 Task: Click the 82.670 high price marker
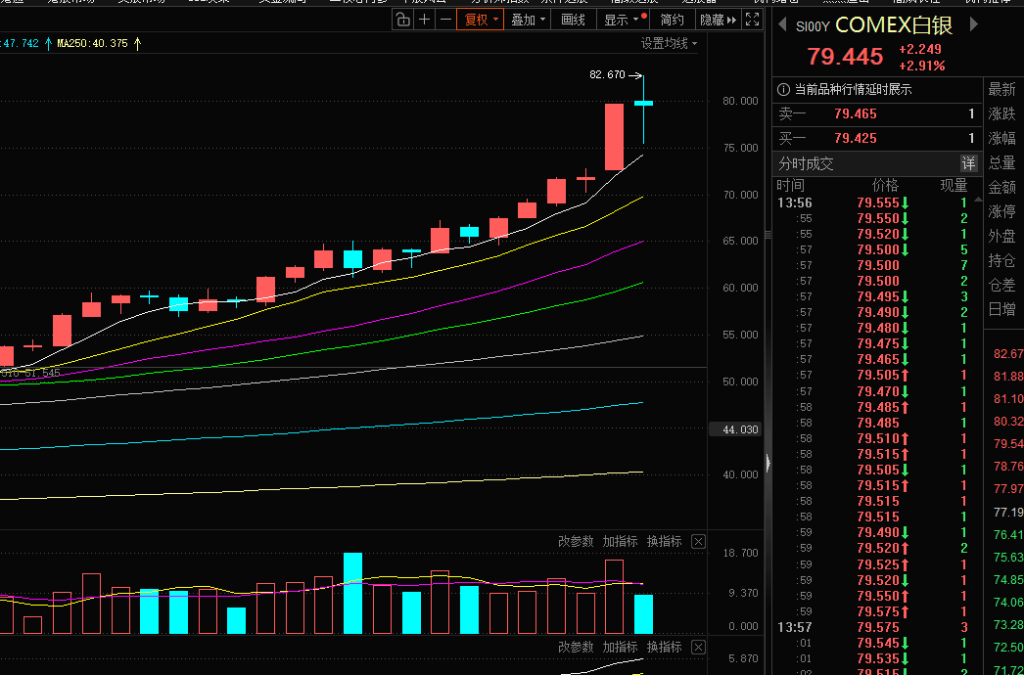click(607, 74)
